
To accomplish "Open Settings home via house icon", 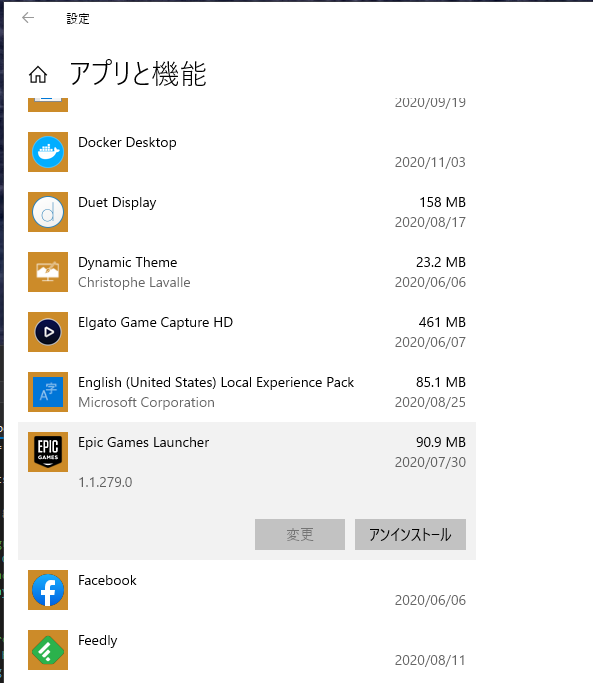I will pyautogui.click(x=38, y=74).
